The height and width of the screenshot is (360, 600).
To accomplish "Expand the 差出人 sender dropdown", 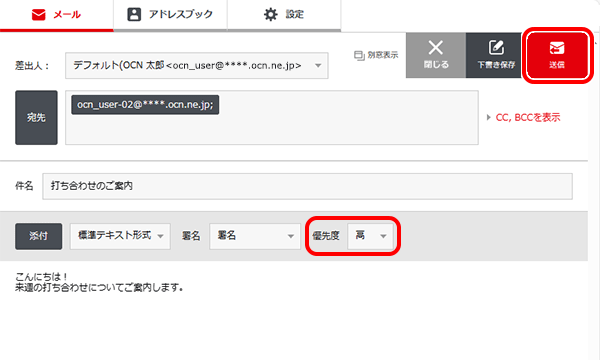I will (197, 66).
